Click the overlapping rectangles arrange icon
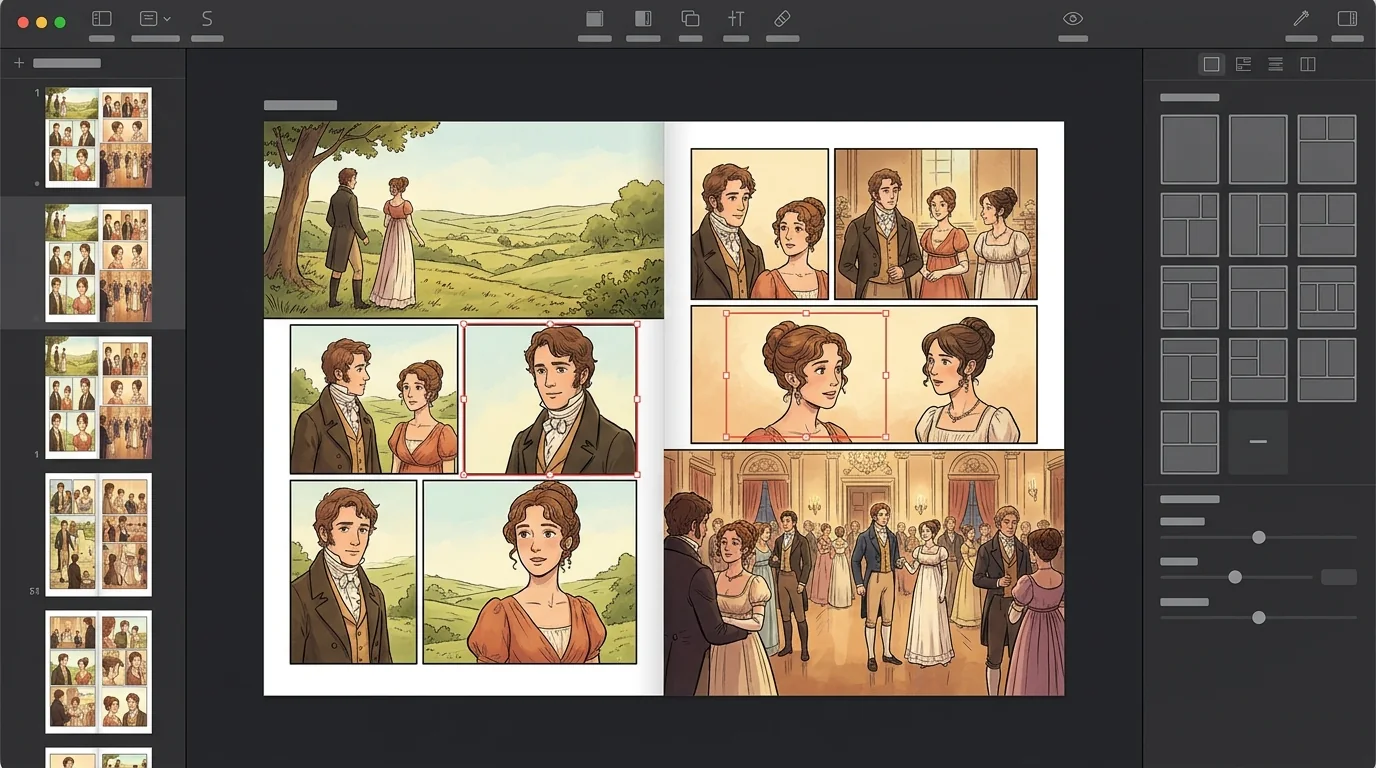Image resolution: width=1376 pixels, height=768 pixels. [x=690, y=18]
